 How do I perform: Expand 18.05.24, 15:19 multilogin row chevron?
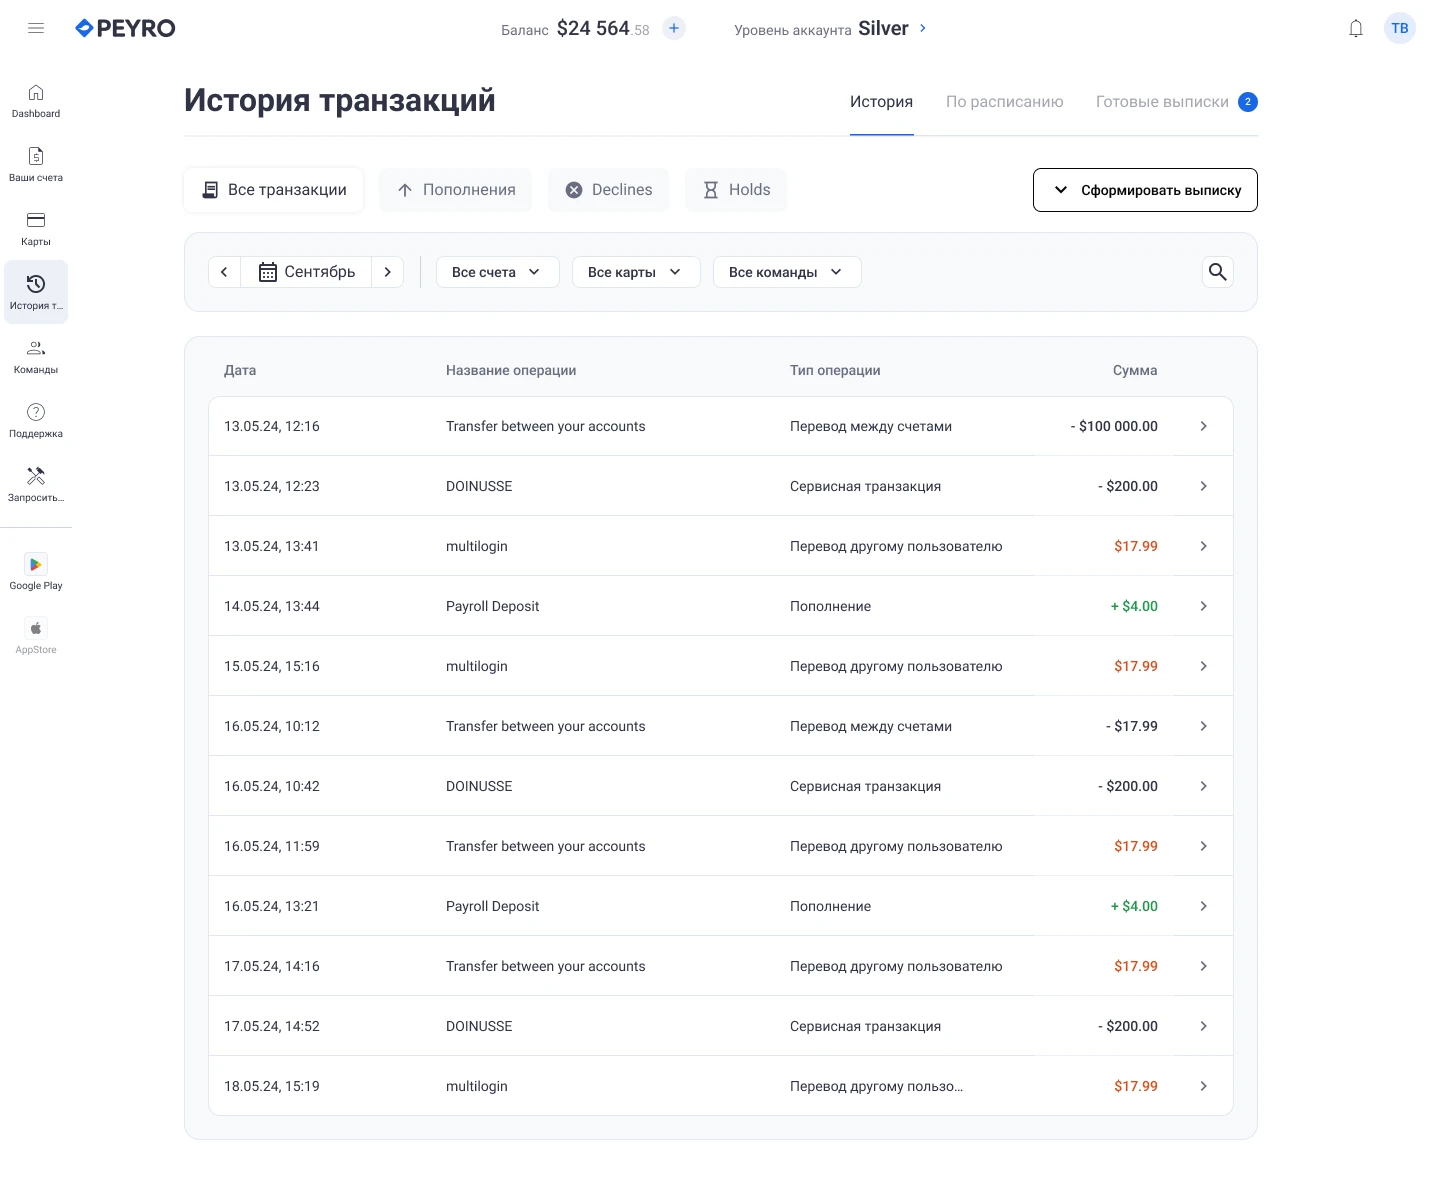pos(1203,1086)
